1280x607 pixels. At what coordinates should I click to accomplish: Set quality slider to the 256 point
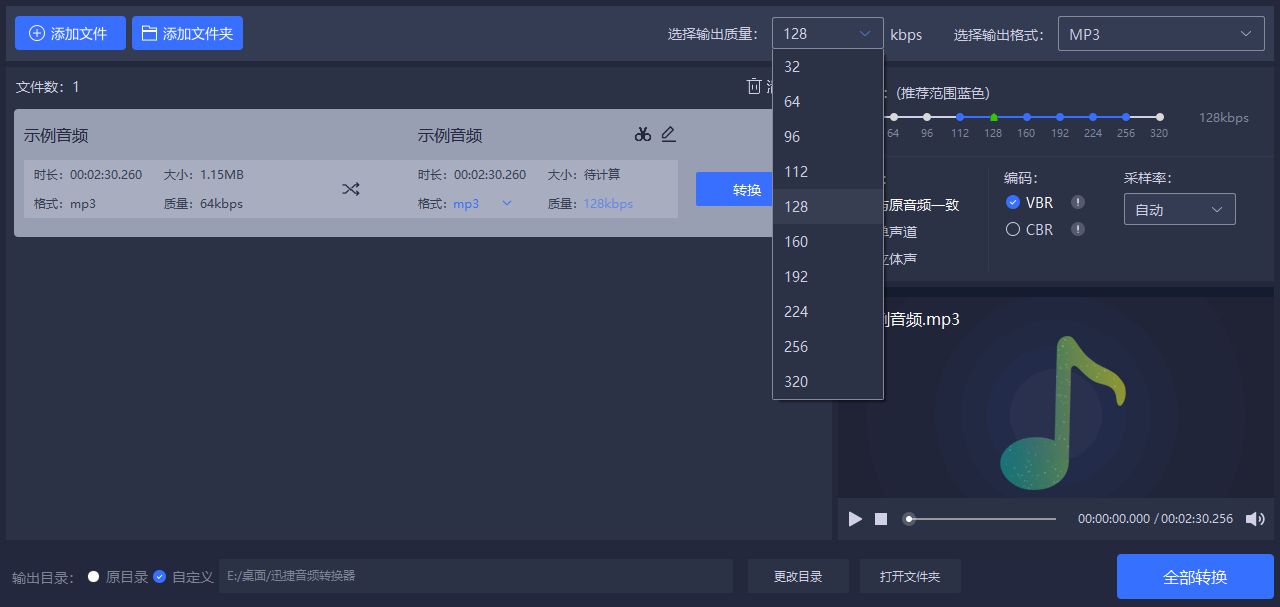point(1126,117)
